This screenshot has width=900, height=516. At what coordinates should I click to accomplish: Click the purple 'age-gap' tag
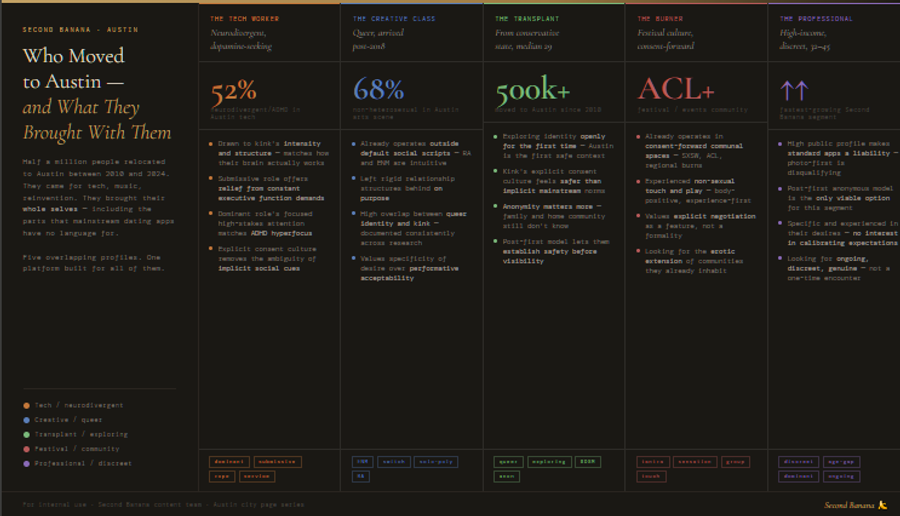(841, 461)
